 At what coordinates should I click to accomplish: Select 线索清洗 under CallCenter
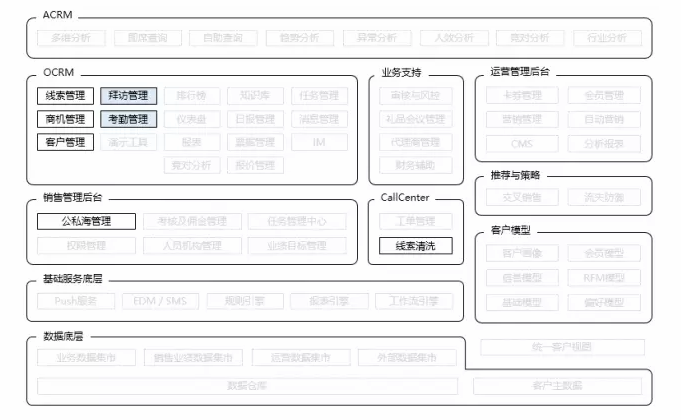point(415,245)
